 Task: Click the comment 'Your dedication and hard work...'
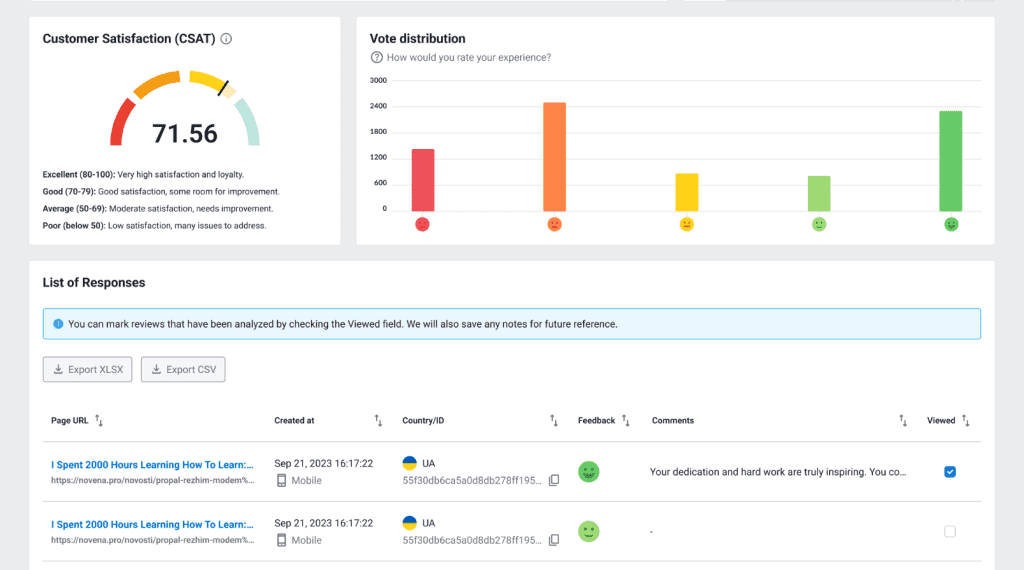(778, 472)
